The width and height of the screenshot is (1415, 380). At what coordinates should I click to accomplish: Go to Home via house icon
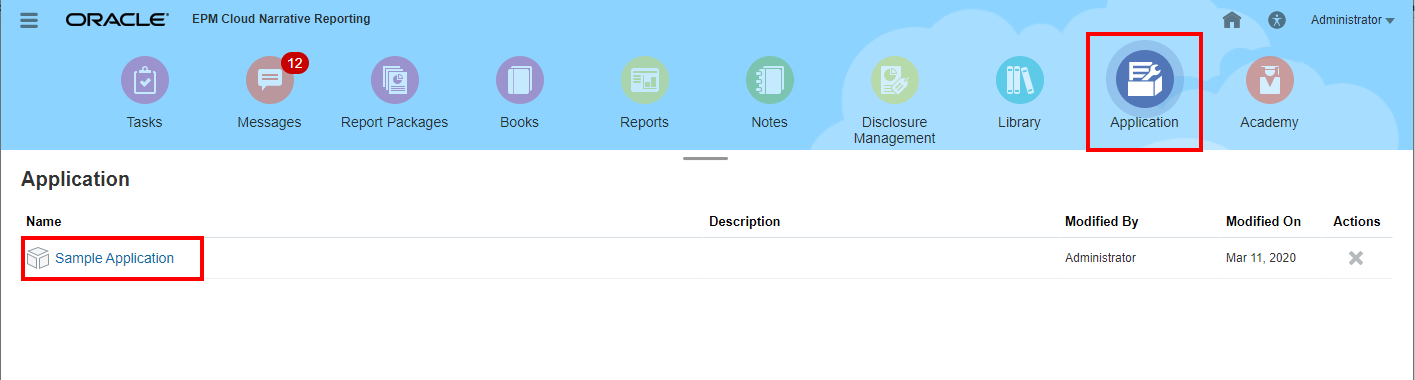(x=1232, y=20)
